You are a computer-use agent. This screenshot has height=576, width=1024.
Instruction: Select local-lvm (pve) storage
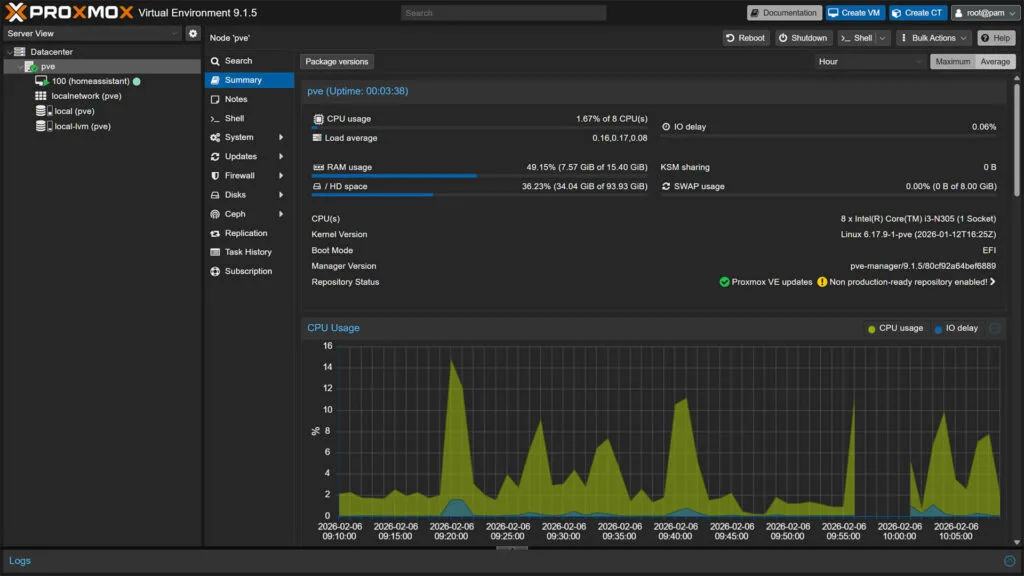tap(82, 126)
